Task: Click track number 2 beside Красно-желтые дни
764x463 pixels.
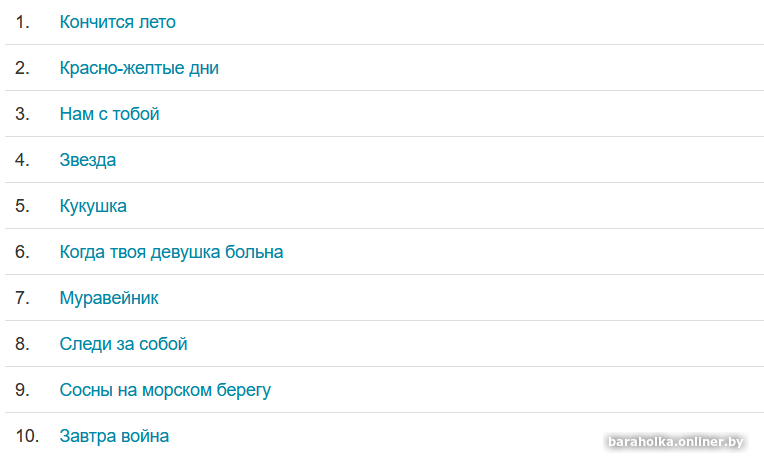Action: 22,68
